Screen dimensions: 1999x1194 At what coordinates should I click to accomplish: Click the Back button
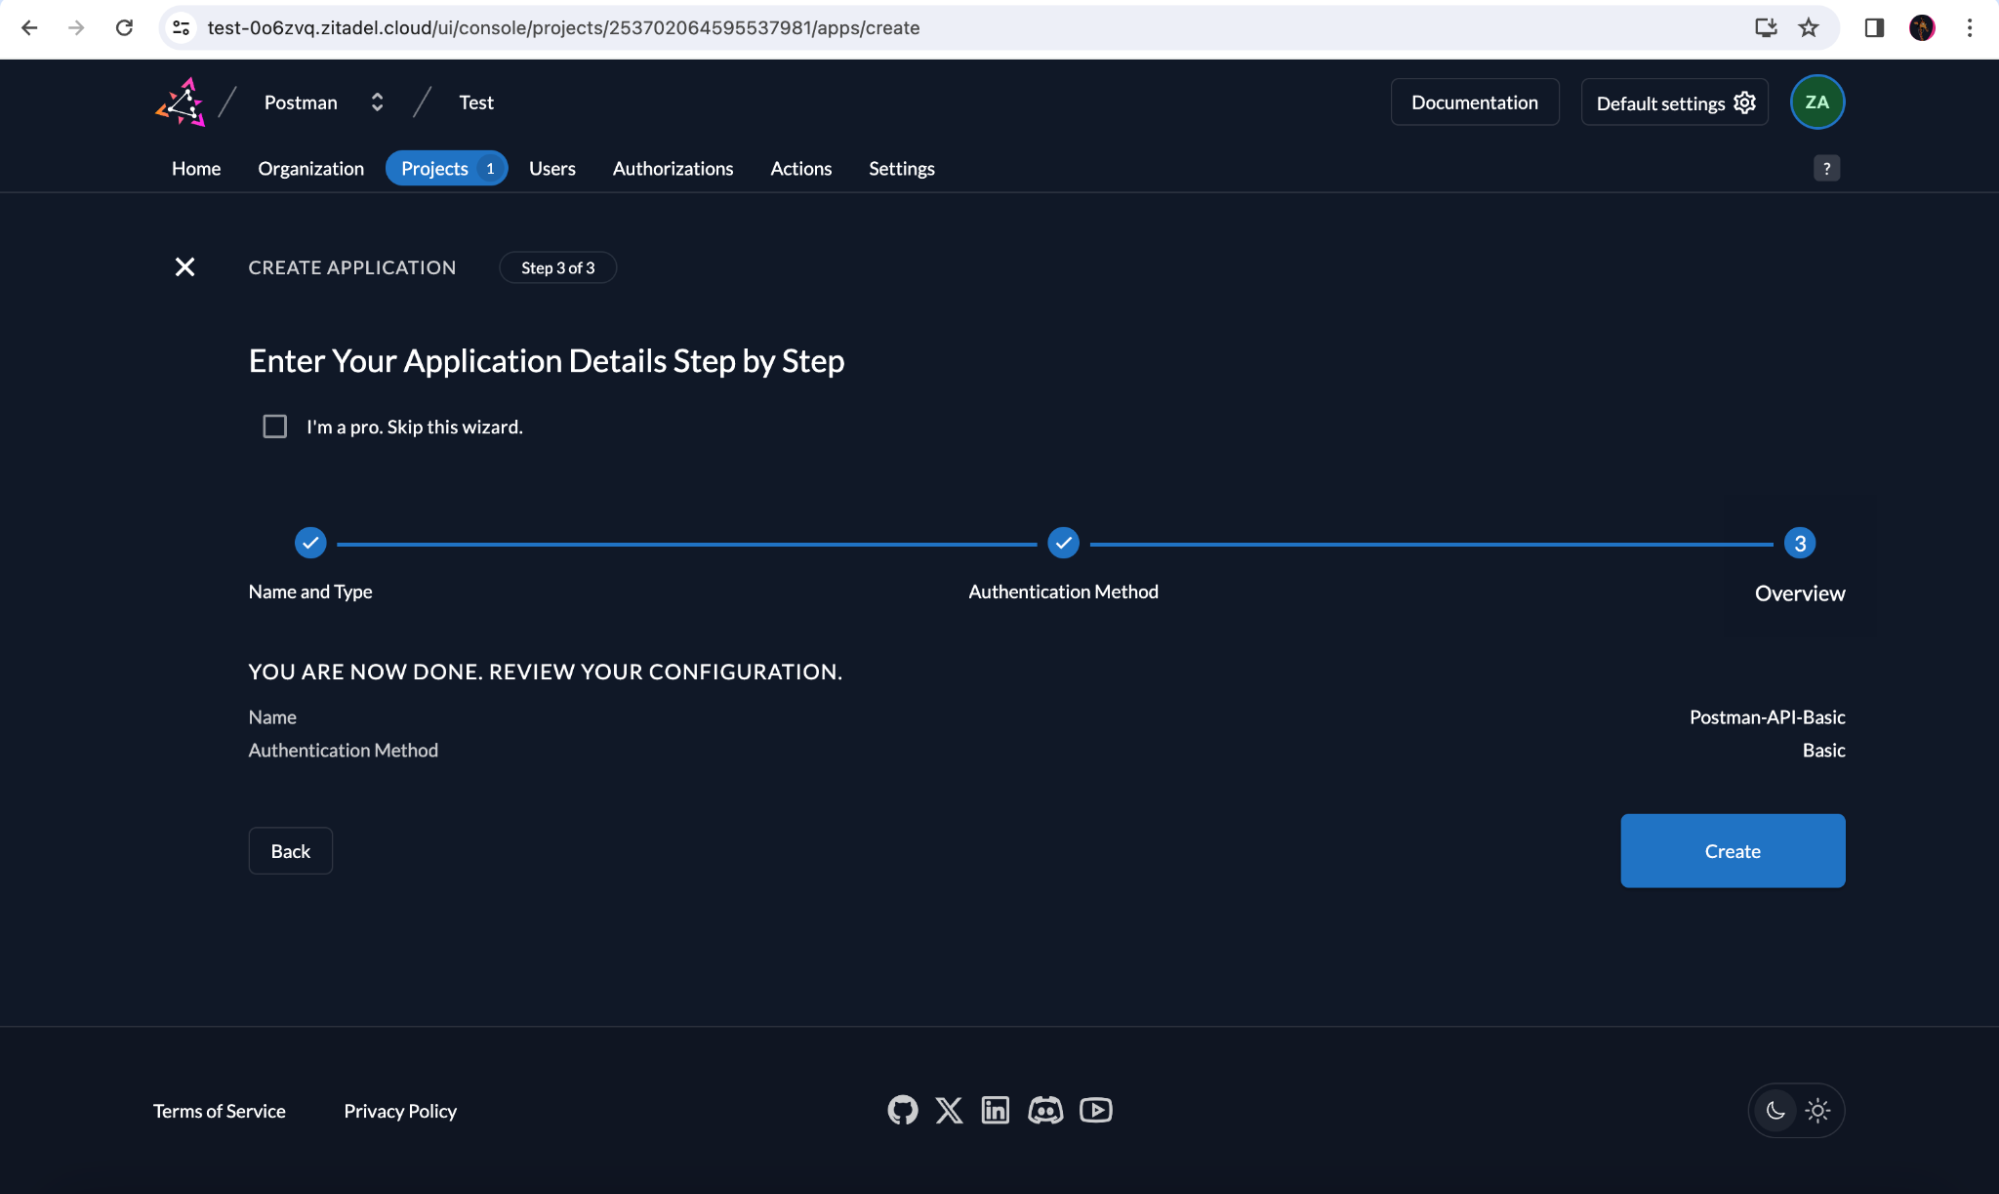pyautogui.click(x=290, y=851)
